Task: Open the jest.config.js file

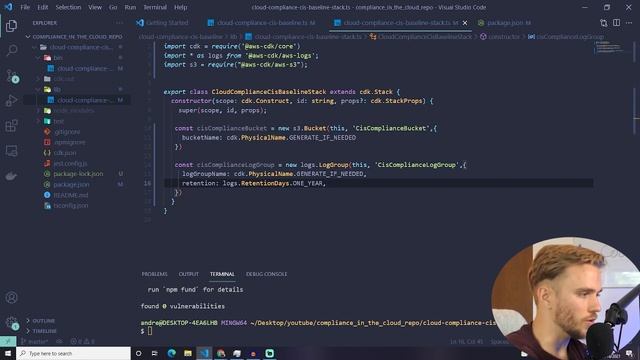Action: point(77,163)
